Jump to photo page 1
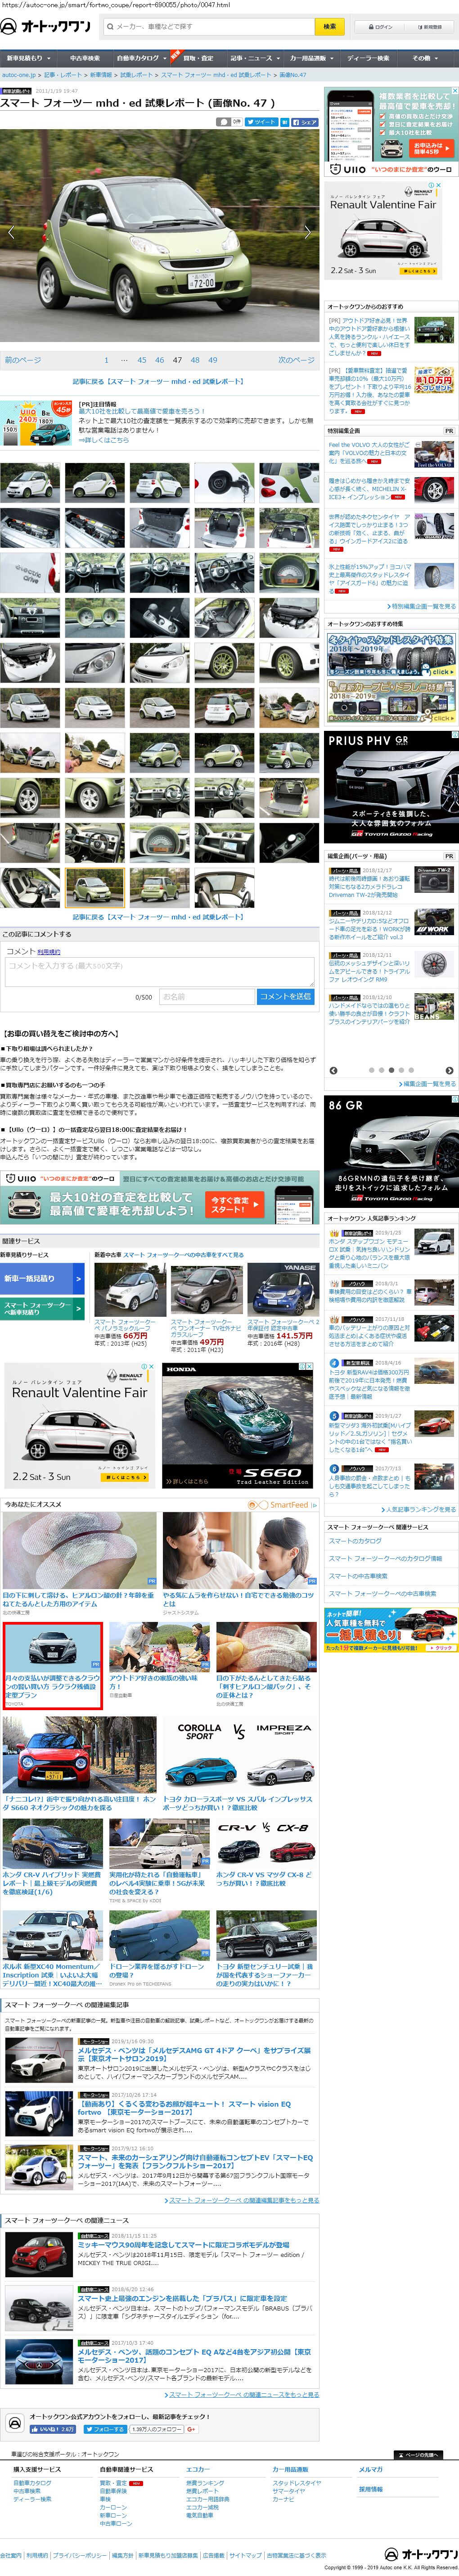This screenshot has height=2576, width=459. [x=106, y=360]
